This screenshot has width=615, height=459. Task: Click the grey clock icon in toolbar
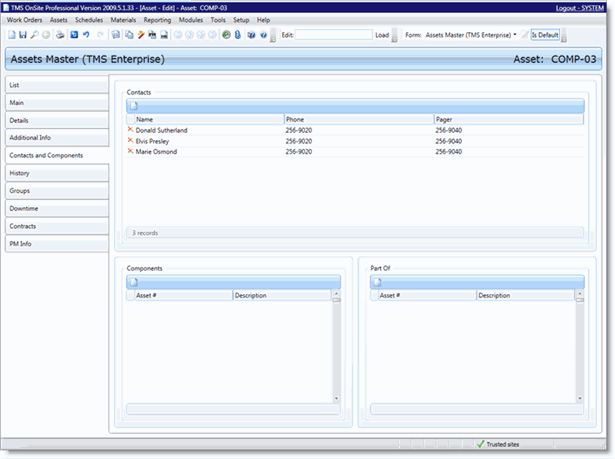coord(46,35)
